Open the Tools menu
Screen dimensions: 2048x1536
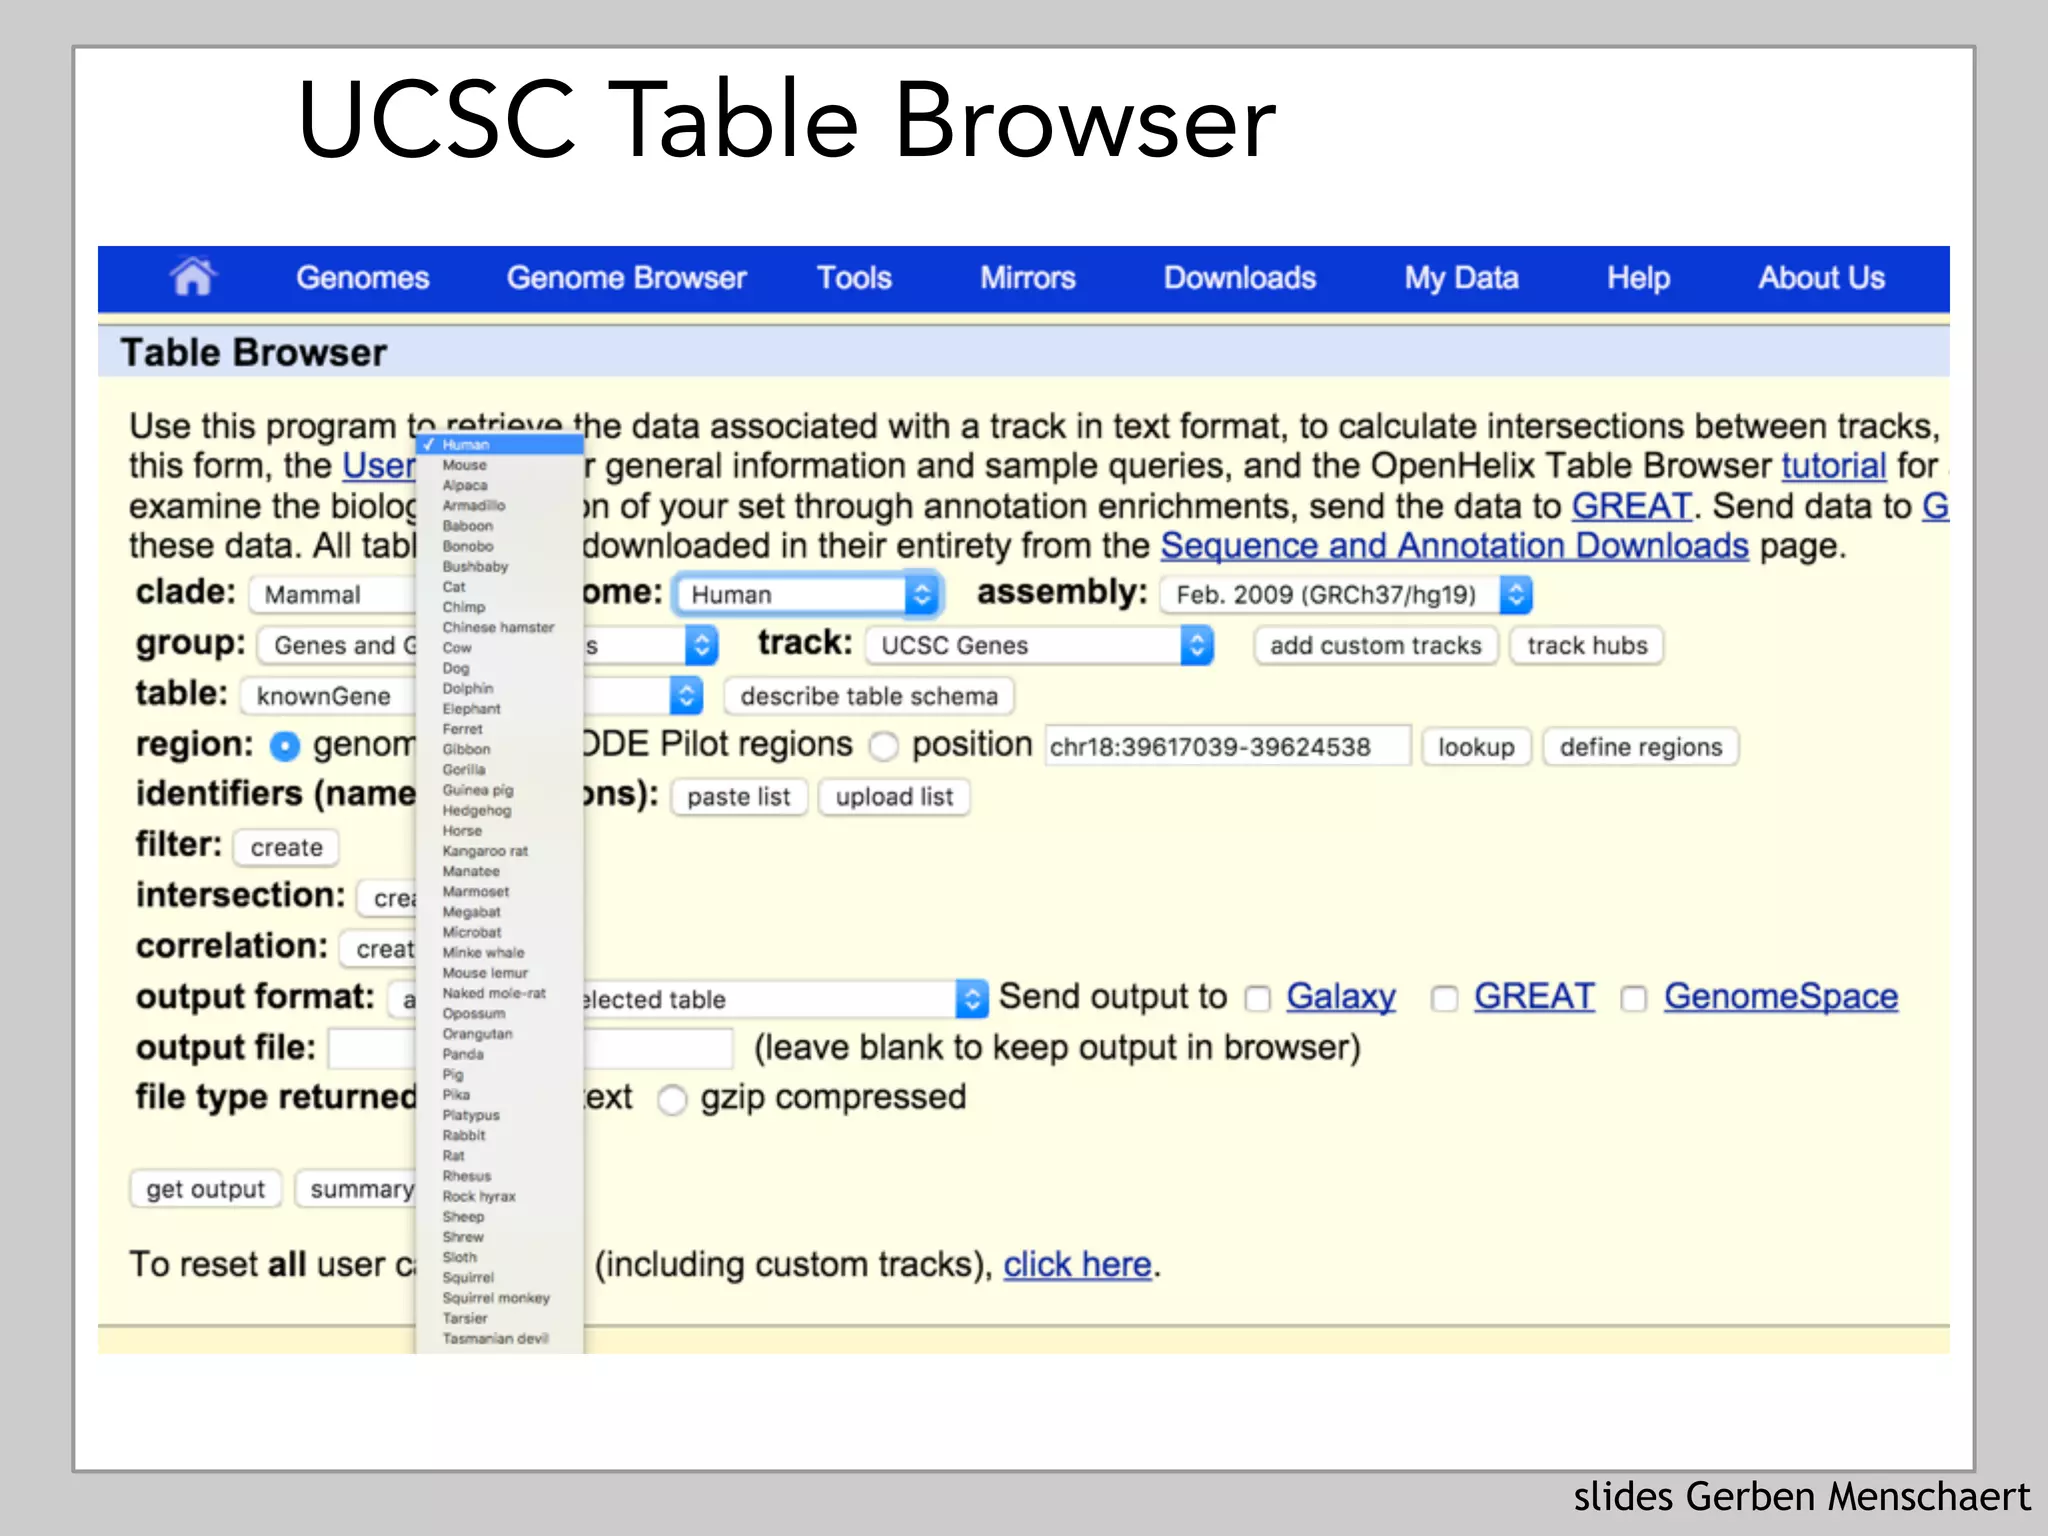point(854,277)
